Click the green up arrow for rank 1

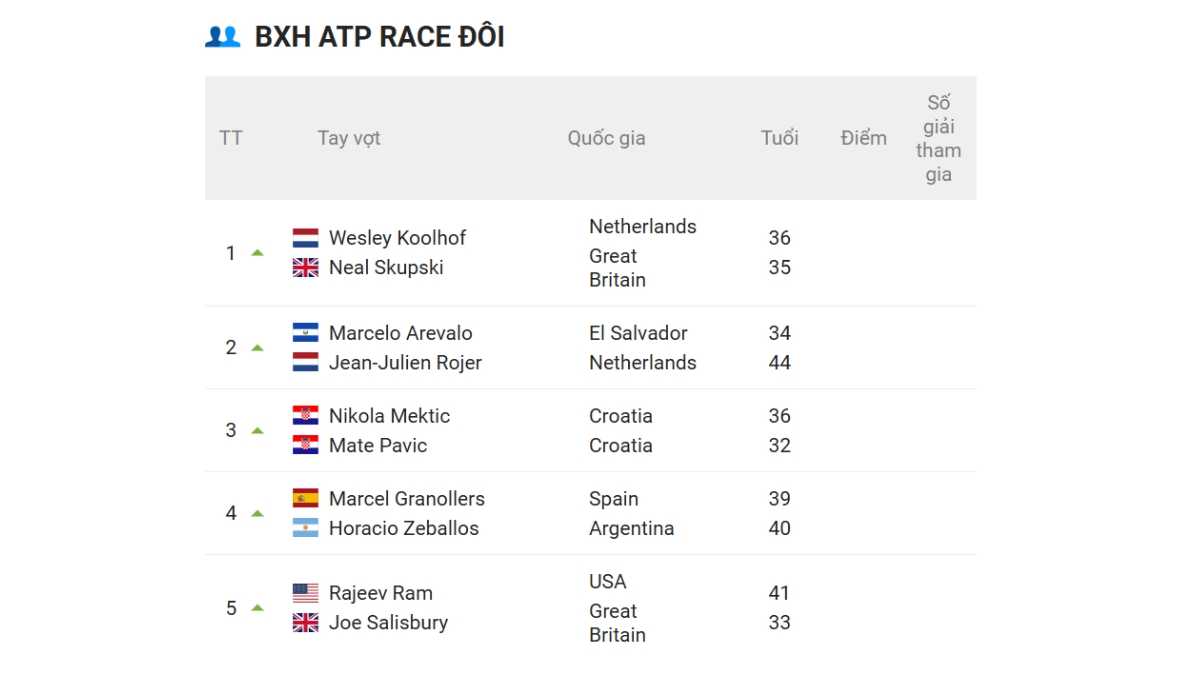pyautogui.click(x=257, y=253)
